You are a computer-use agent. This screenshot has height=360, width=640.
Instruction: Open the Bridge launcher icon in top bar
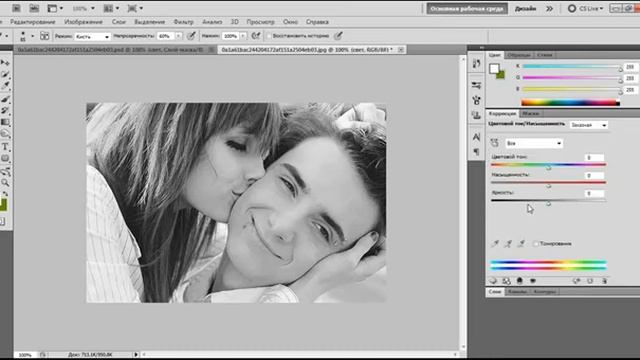click(16, 8)
